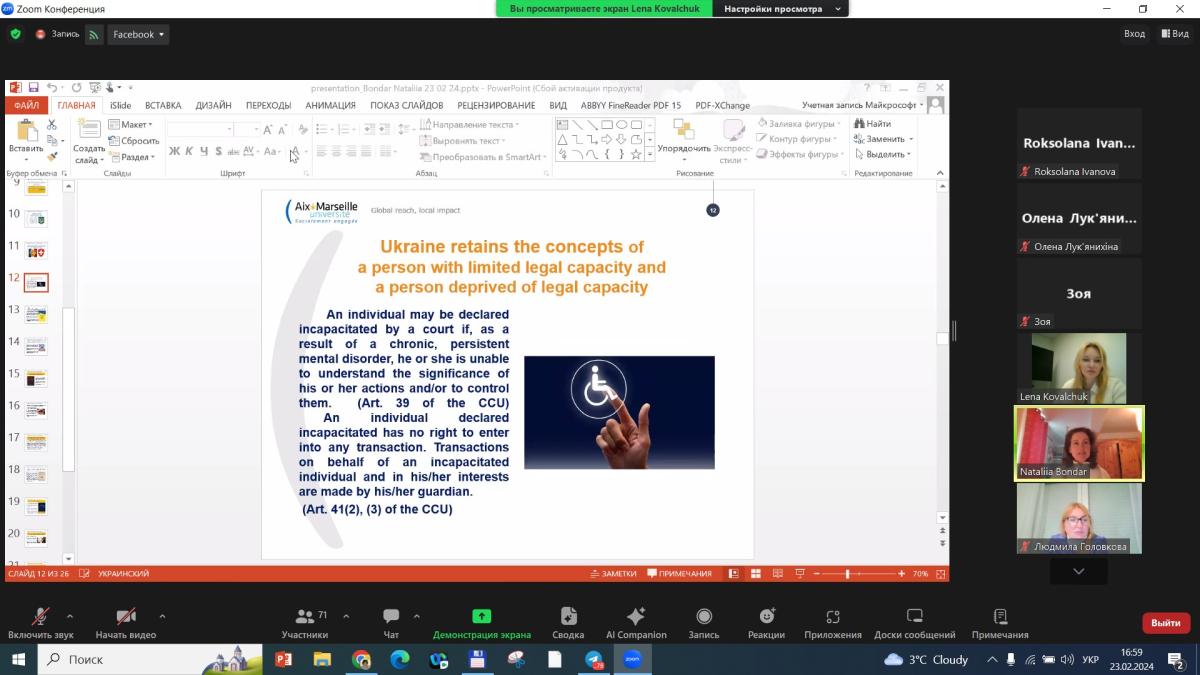Open the АНИМАЦИЯ ribbon tab
1200x675 pixels.
(x=330, y=105)
